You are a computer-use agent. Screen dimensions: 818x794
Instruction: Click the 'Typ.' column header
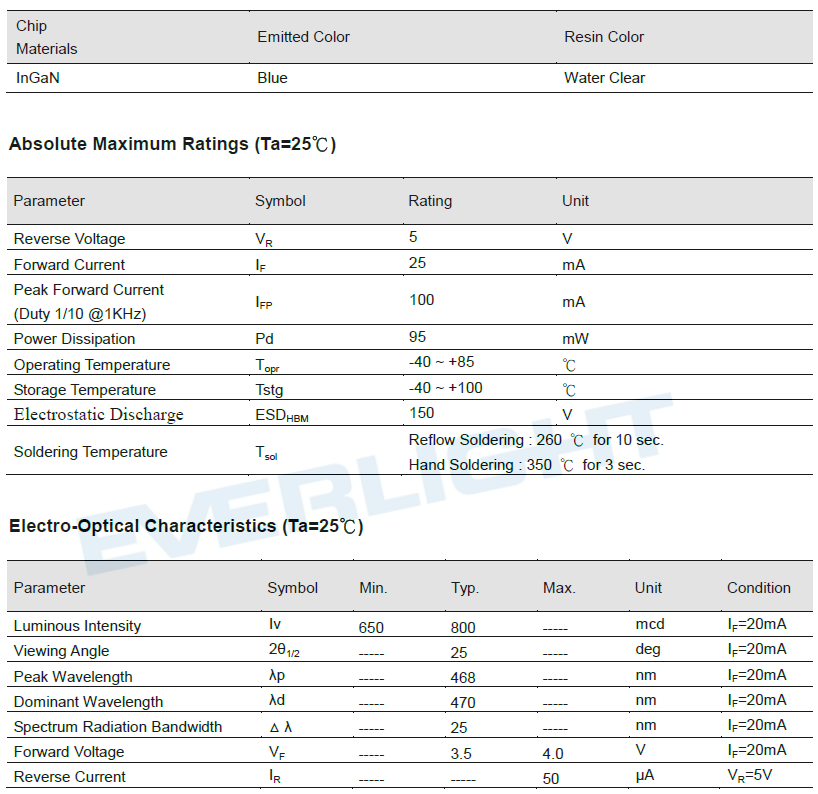465,588
